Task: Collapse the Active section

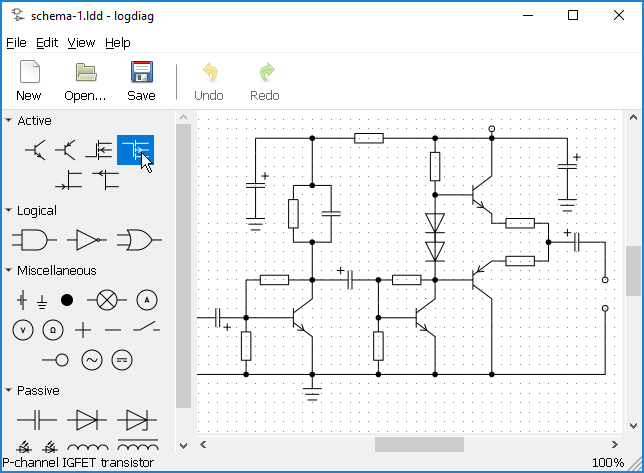Action: click(9, 121)
